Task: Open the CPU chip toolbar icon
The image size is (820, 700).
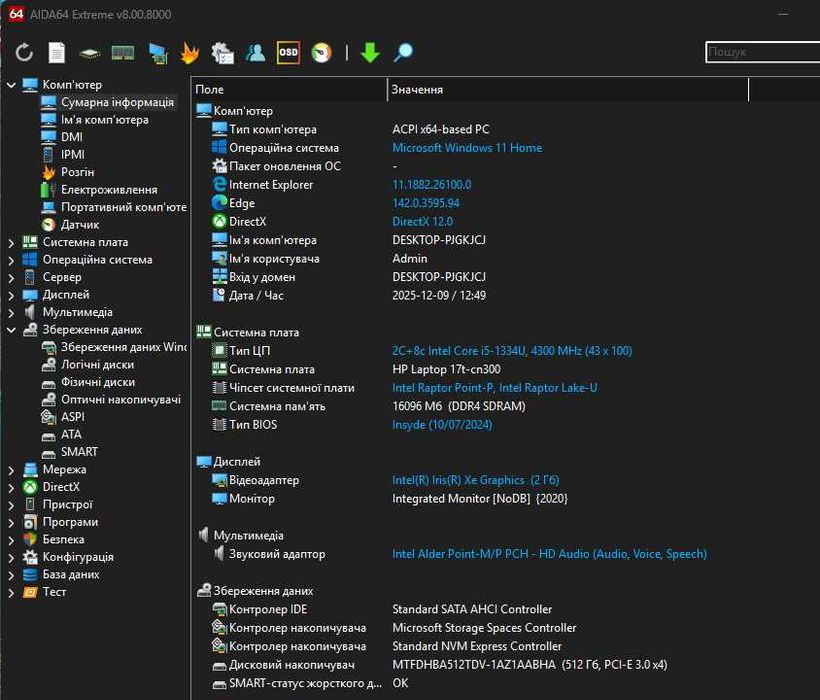Action: (89, 53)
